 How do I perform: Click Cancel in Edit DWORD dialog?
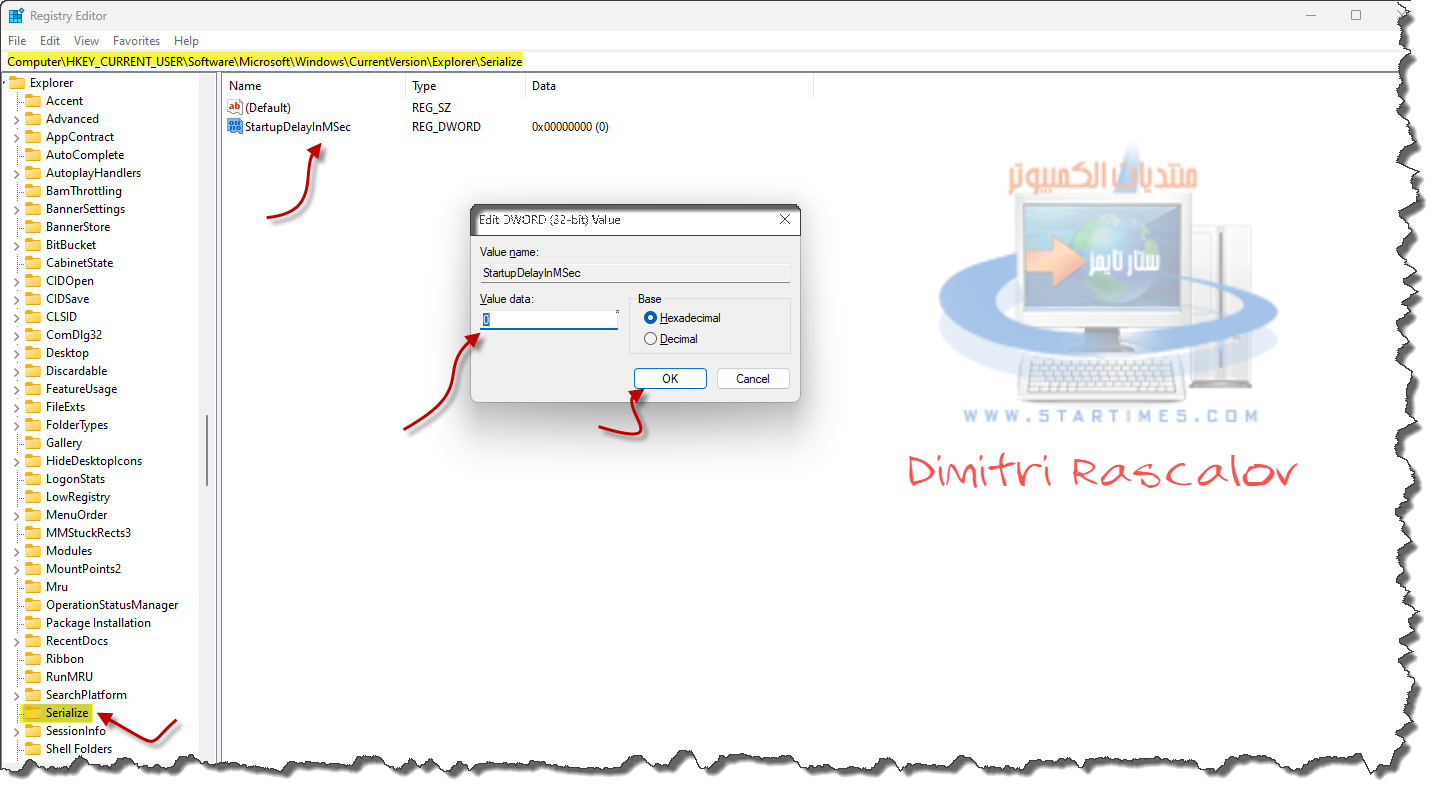[x=752, y=379]
